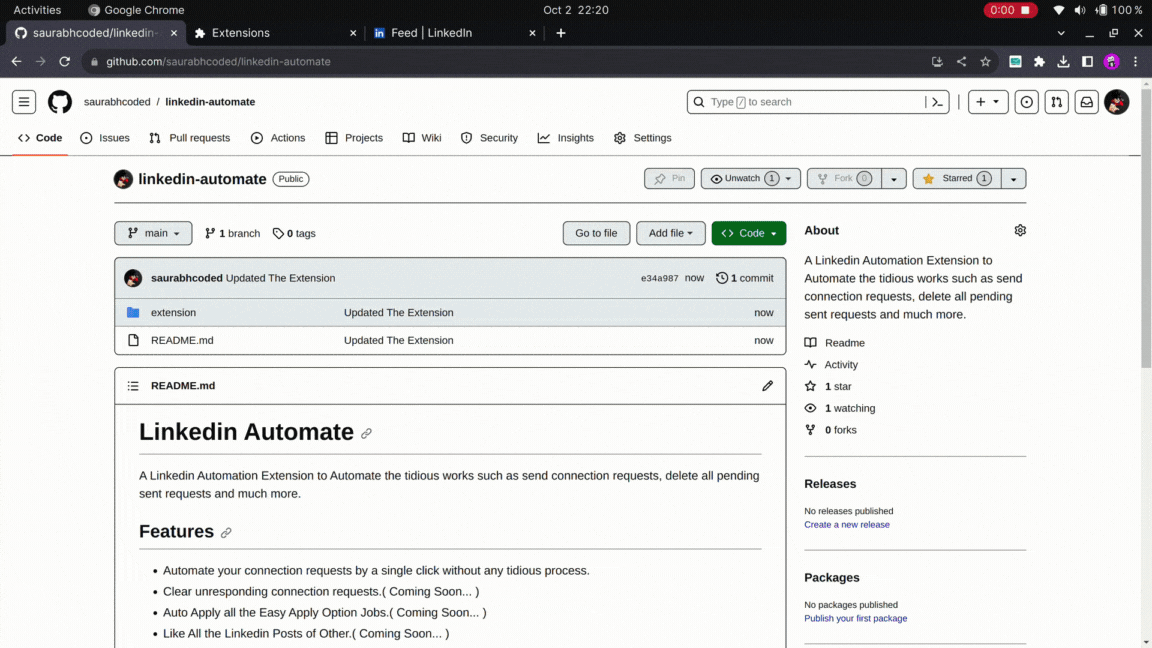Image resolution: width=1152 pixels, height=648 pixels.
Task: Reload the page in Chrome
Action: [65, 62]
